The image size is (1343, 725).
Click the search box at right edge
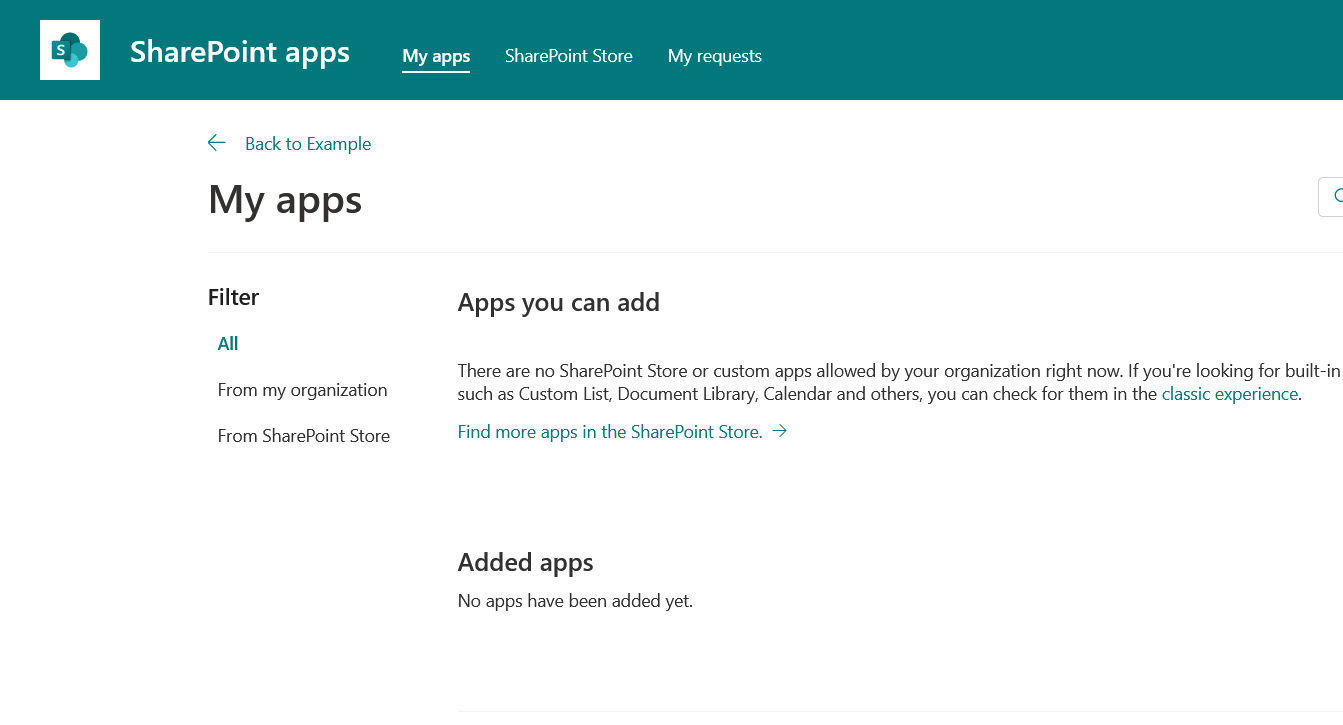point(1331,197)
